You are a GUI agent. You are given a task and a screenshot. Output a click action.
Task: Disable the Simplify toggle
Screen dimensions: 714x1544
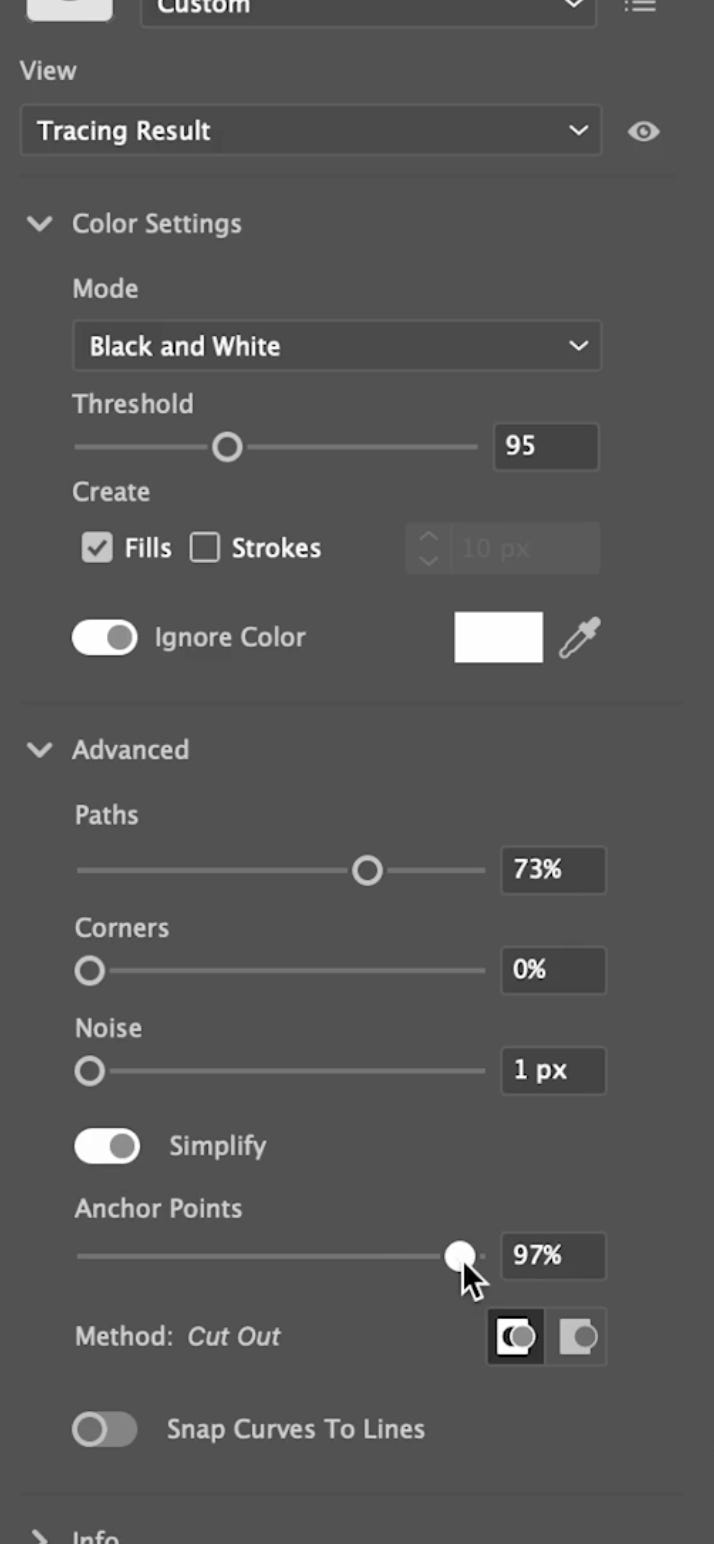(x=107, y=1146)
